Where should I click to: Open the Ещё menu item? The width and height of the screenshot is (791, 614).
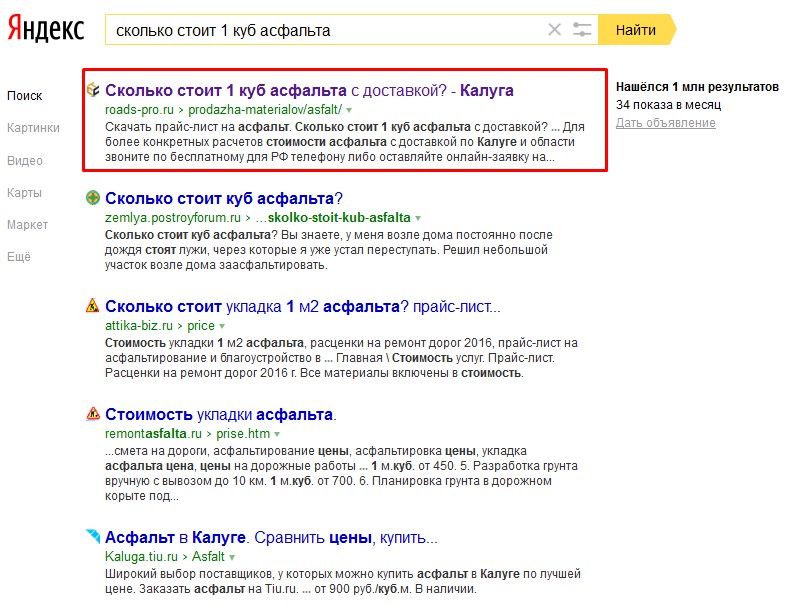19,257
